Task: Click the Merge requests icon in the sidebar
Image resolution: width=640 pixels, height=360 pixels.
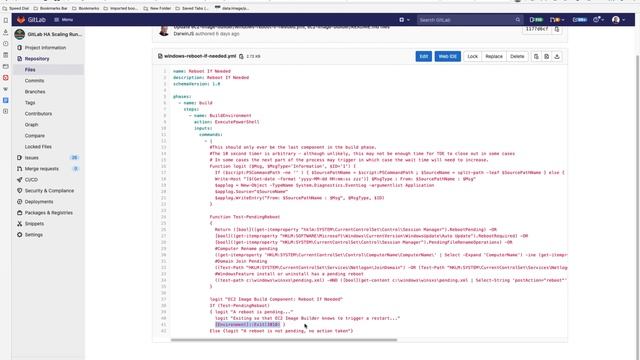Action: 19,169
